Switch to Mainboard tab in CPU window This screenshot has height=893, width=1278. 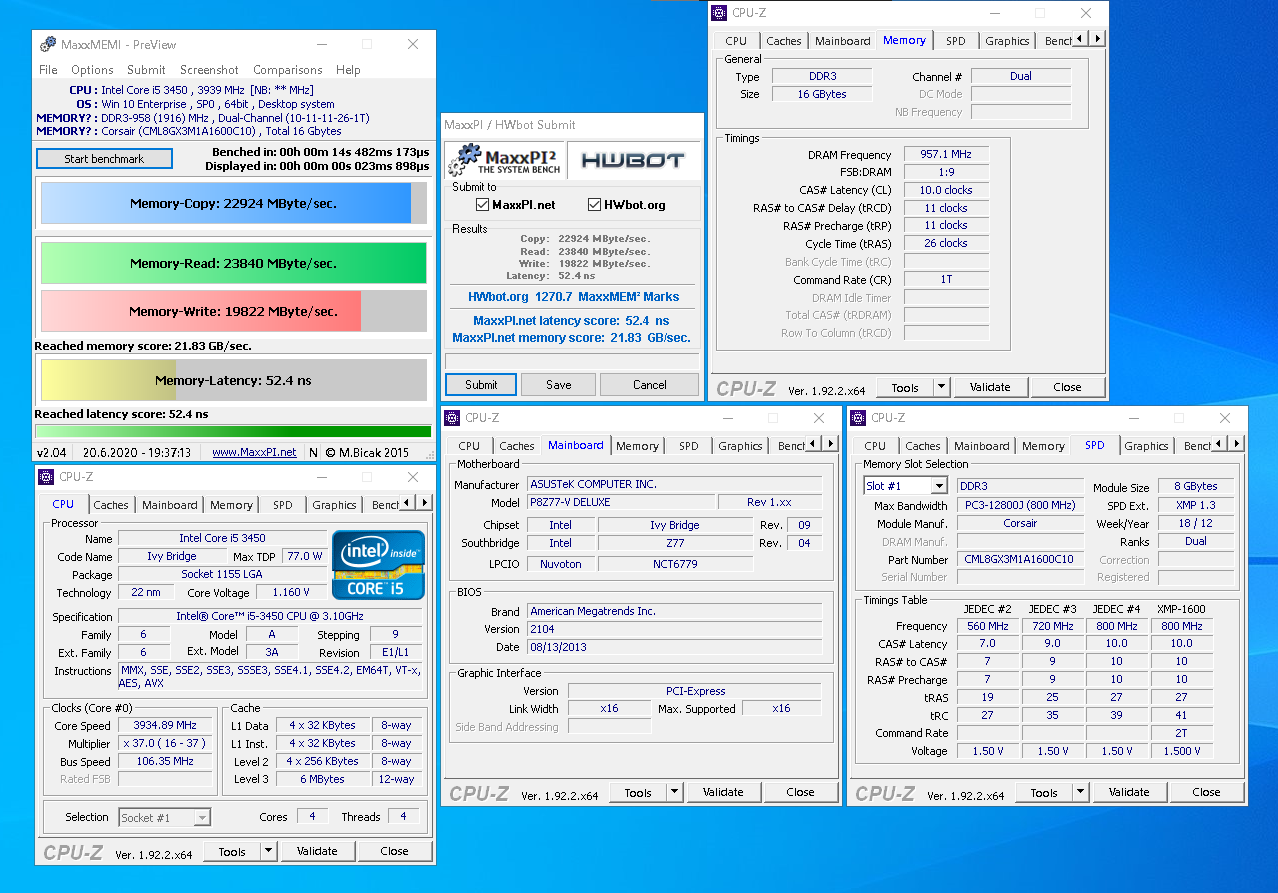(x=170, y=505)
